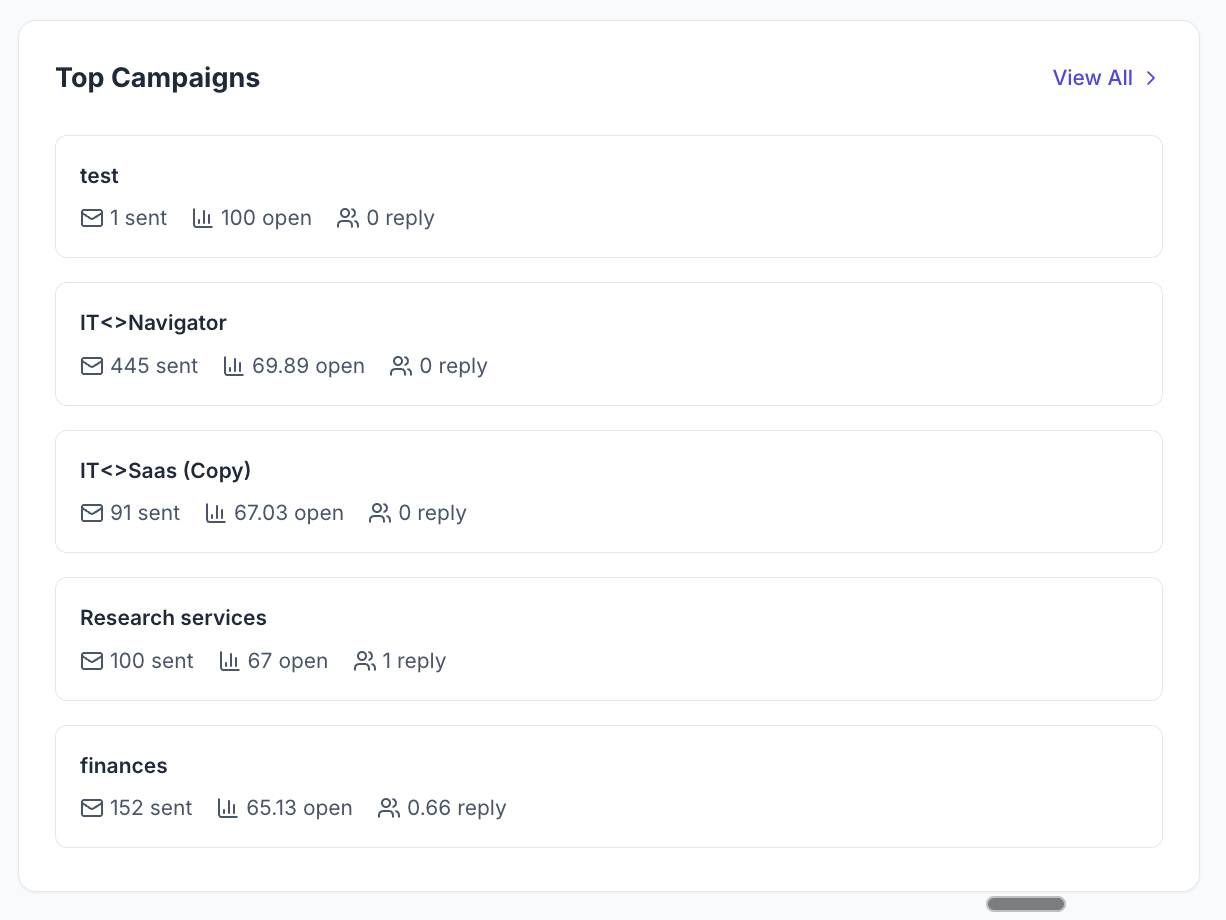The width and height of the screenshot is (1226, 920).
Task: Click the people icon in test campaign
Action: (x=348, y=218)
